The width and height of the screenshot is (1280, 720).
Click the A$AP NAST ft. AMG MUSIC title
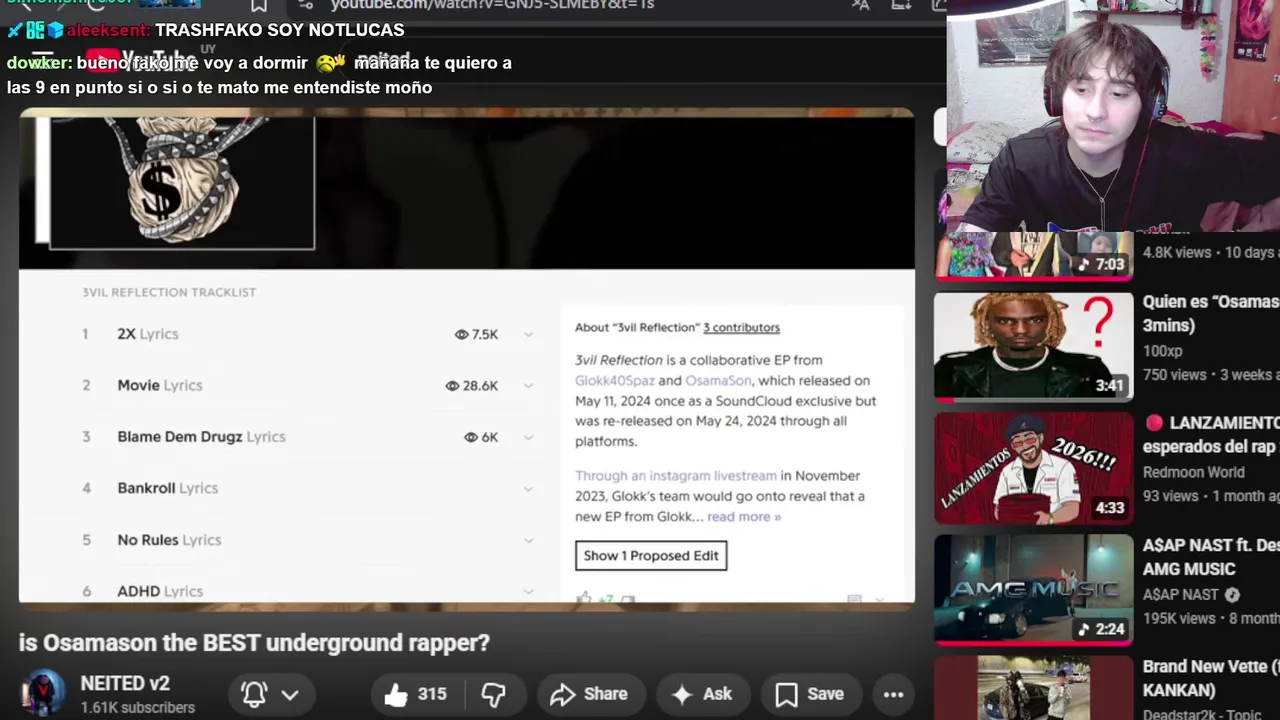coord(1211,557)
